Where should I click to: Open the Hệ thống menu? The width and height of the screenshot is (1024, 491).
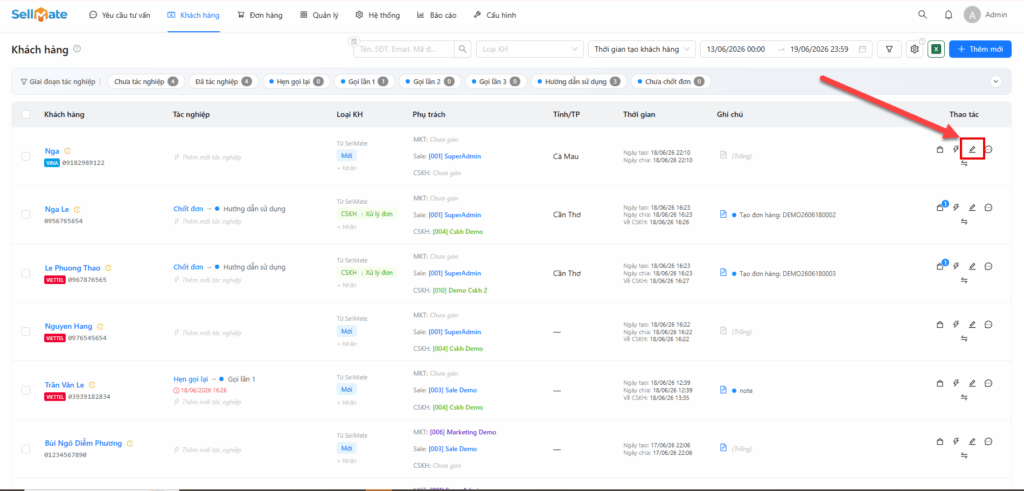click(379, 15)
